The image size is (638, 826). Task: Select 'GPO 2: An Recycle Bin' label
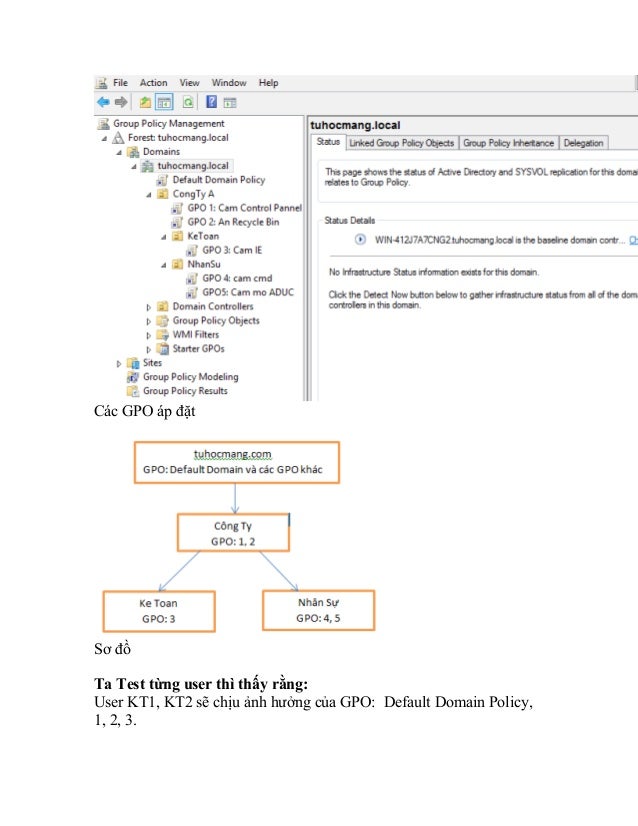(x=233, y=222)
